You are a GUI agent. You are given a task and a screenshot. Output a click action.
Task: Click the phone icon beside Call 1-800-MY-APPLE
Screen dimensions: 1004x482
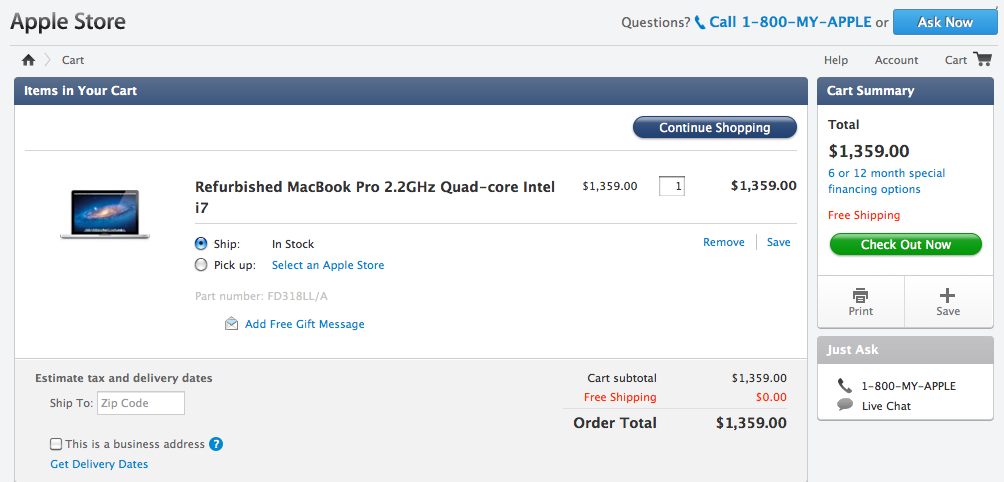[x=700, y=22]
